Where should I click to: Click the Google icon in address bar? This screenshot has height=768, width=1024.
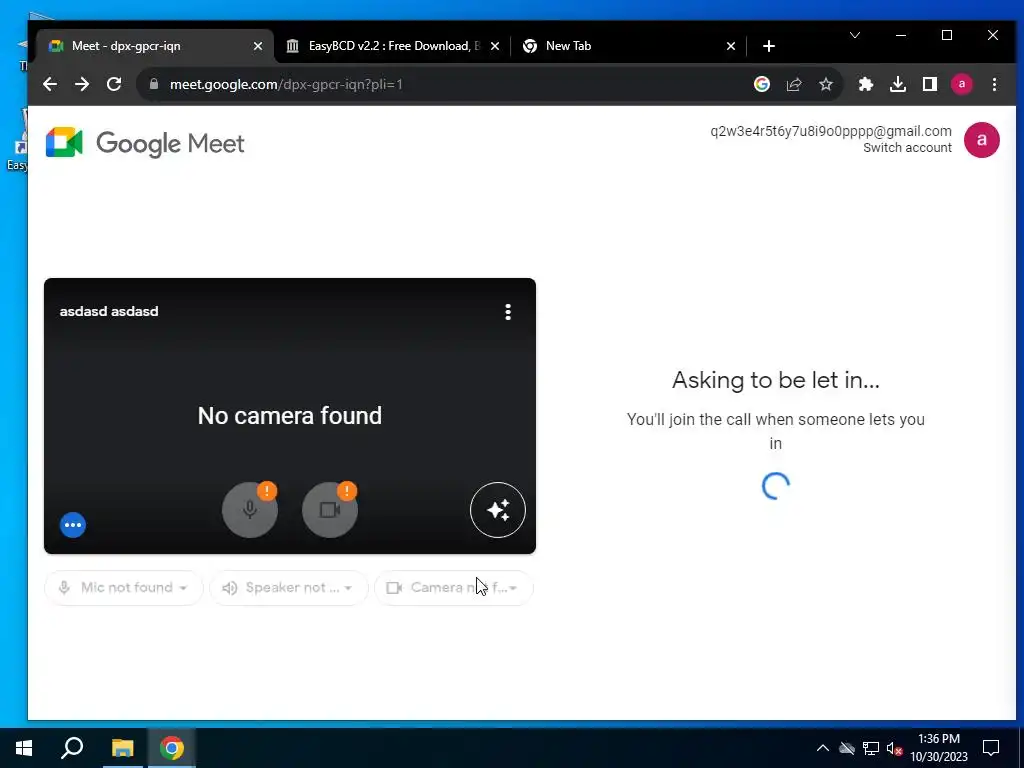pyautogui.click(x=761, y=84)
